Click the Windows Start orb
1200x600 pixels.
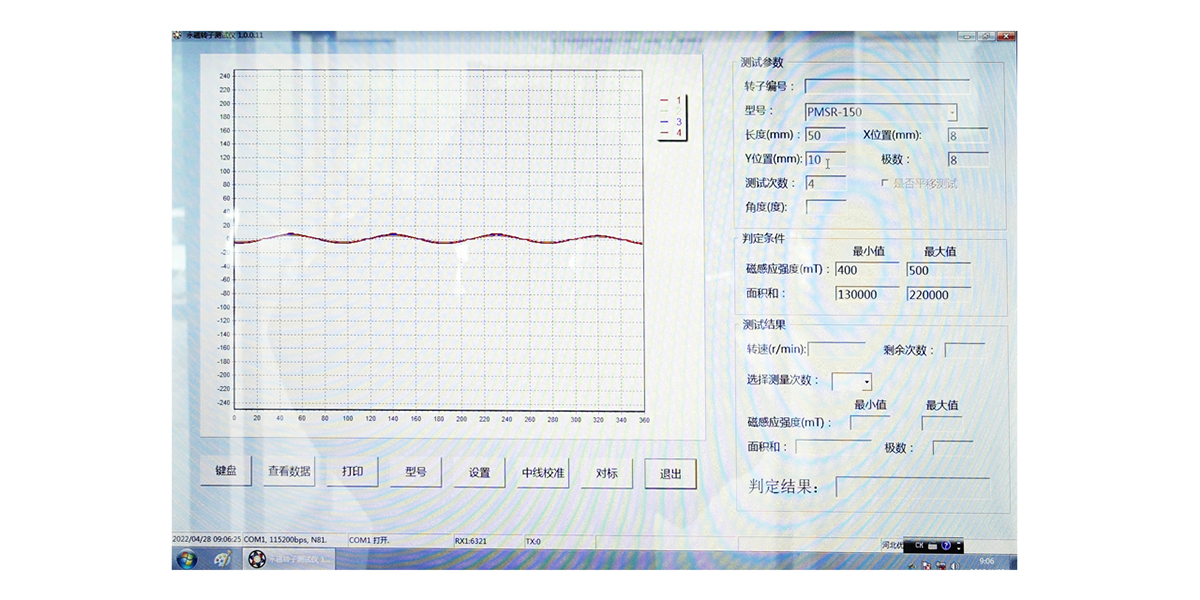[x=186, y=559]
